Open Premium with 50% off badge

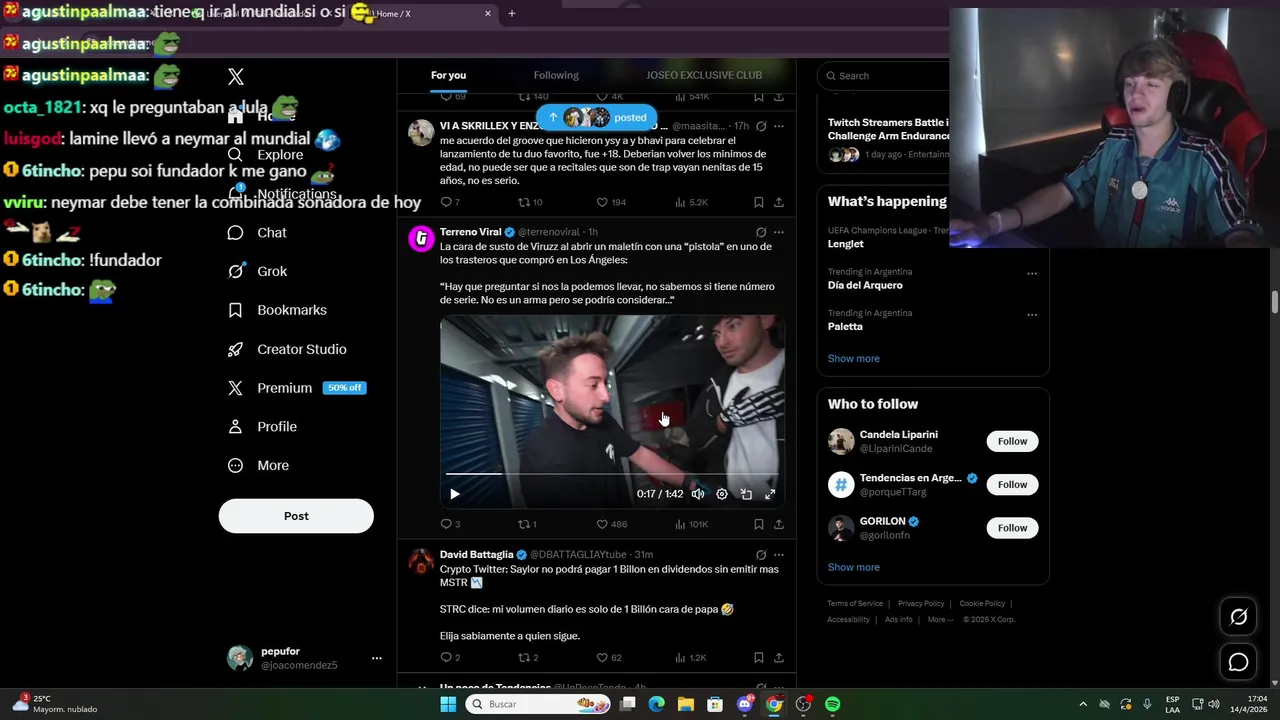(296, 388)
